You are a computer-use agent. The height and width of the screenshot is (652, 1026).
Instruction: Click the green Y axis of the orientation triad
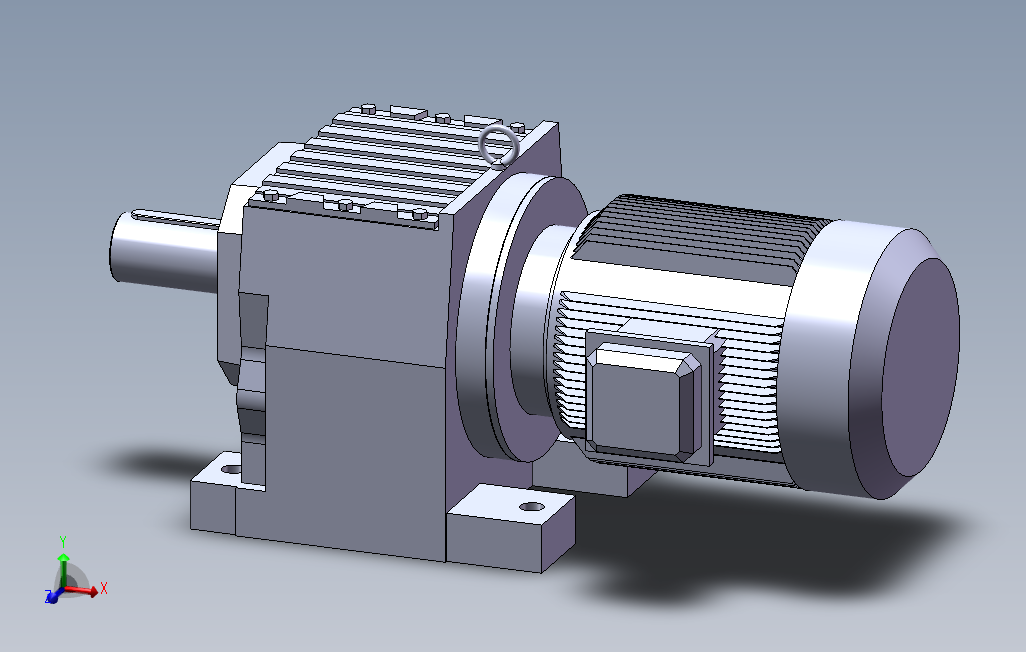63,570
